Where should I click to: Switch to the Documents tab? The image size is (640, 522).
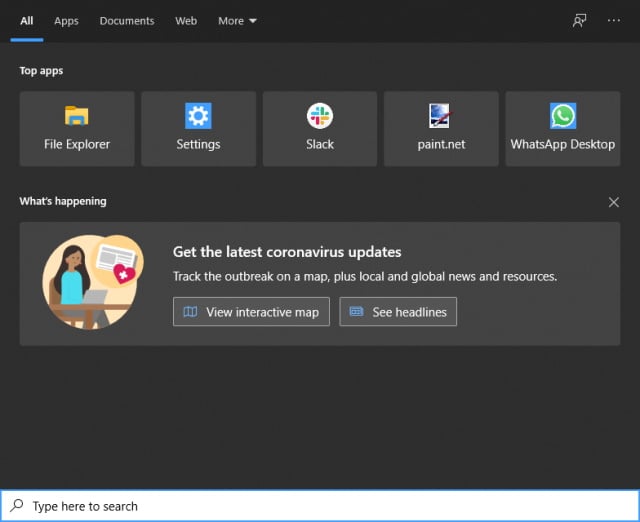pos(127,21)
